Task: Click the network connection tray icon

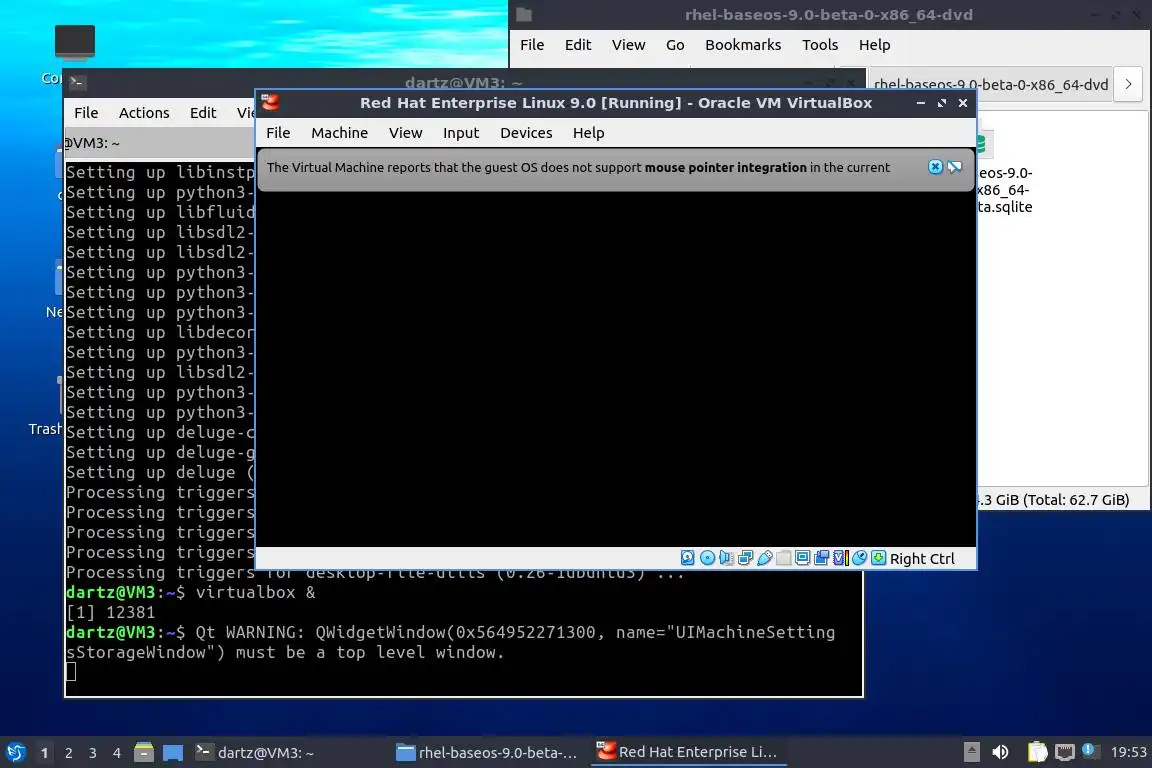Action: coord(1065,752)
